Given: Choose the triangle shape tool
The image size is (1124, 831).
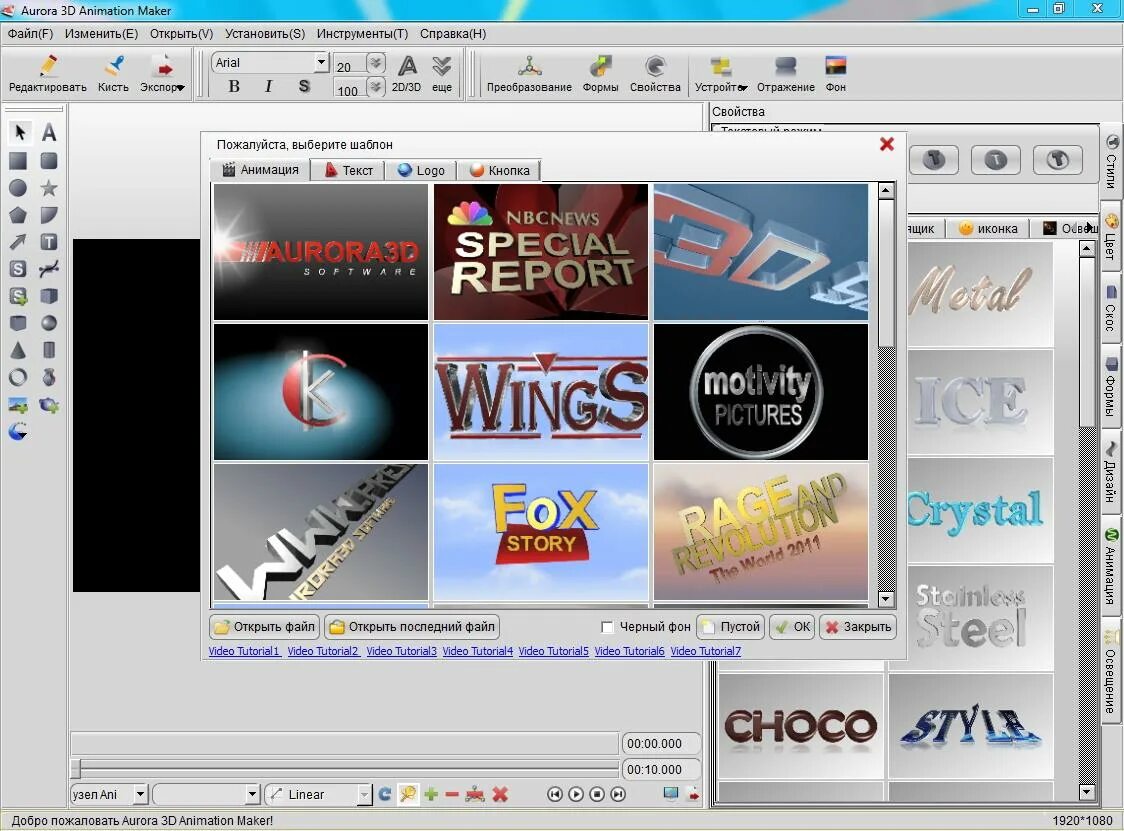Looking at the screenshot, I should tap(18, 350).
